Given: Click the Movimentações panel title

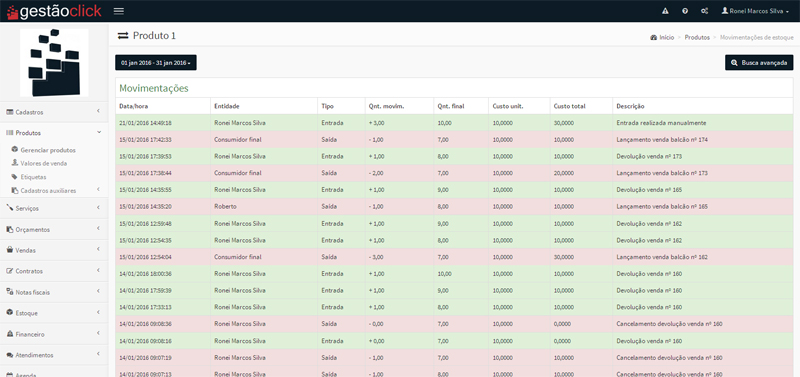Looking at the screenshot, I should (x=154, y=88).
